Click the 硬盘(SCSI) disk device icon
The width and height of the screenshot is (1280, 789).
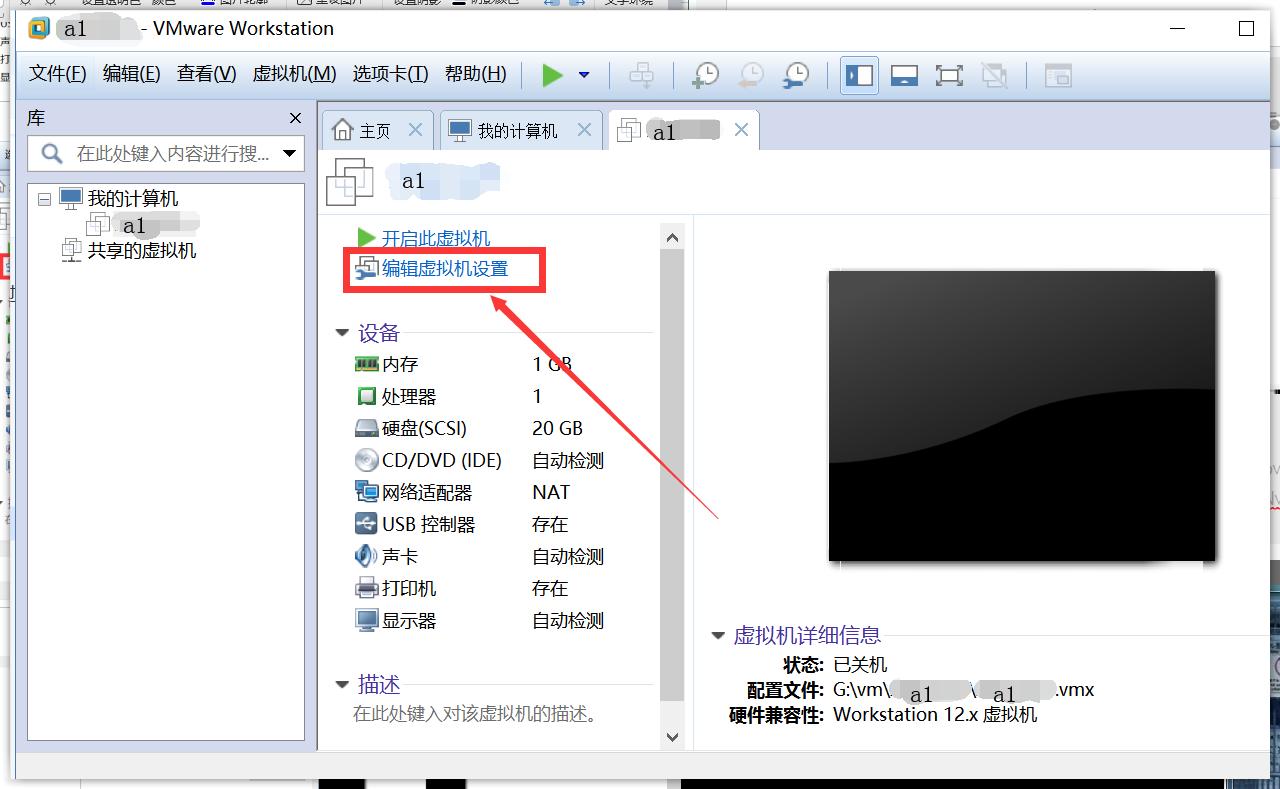tap(366, 428)
